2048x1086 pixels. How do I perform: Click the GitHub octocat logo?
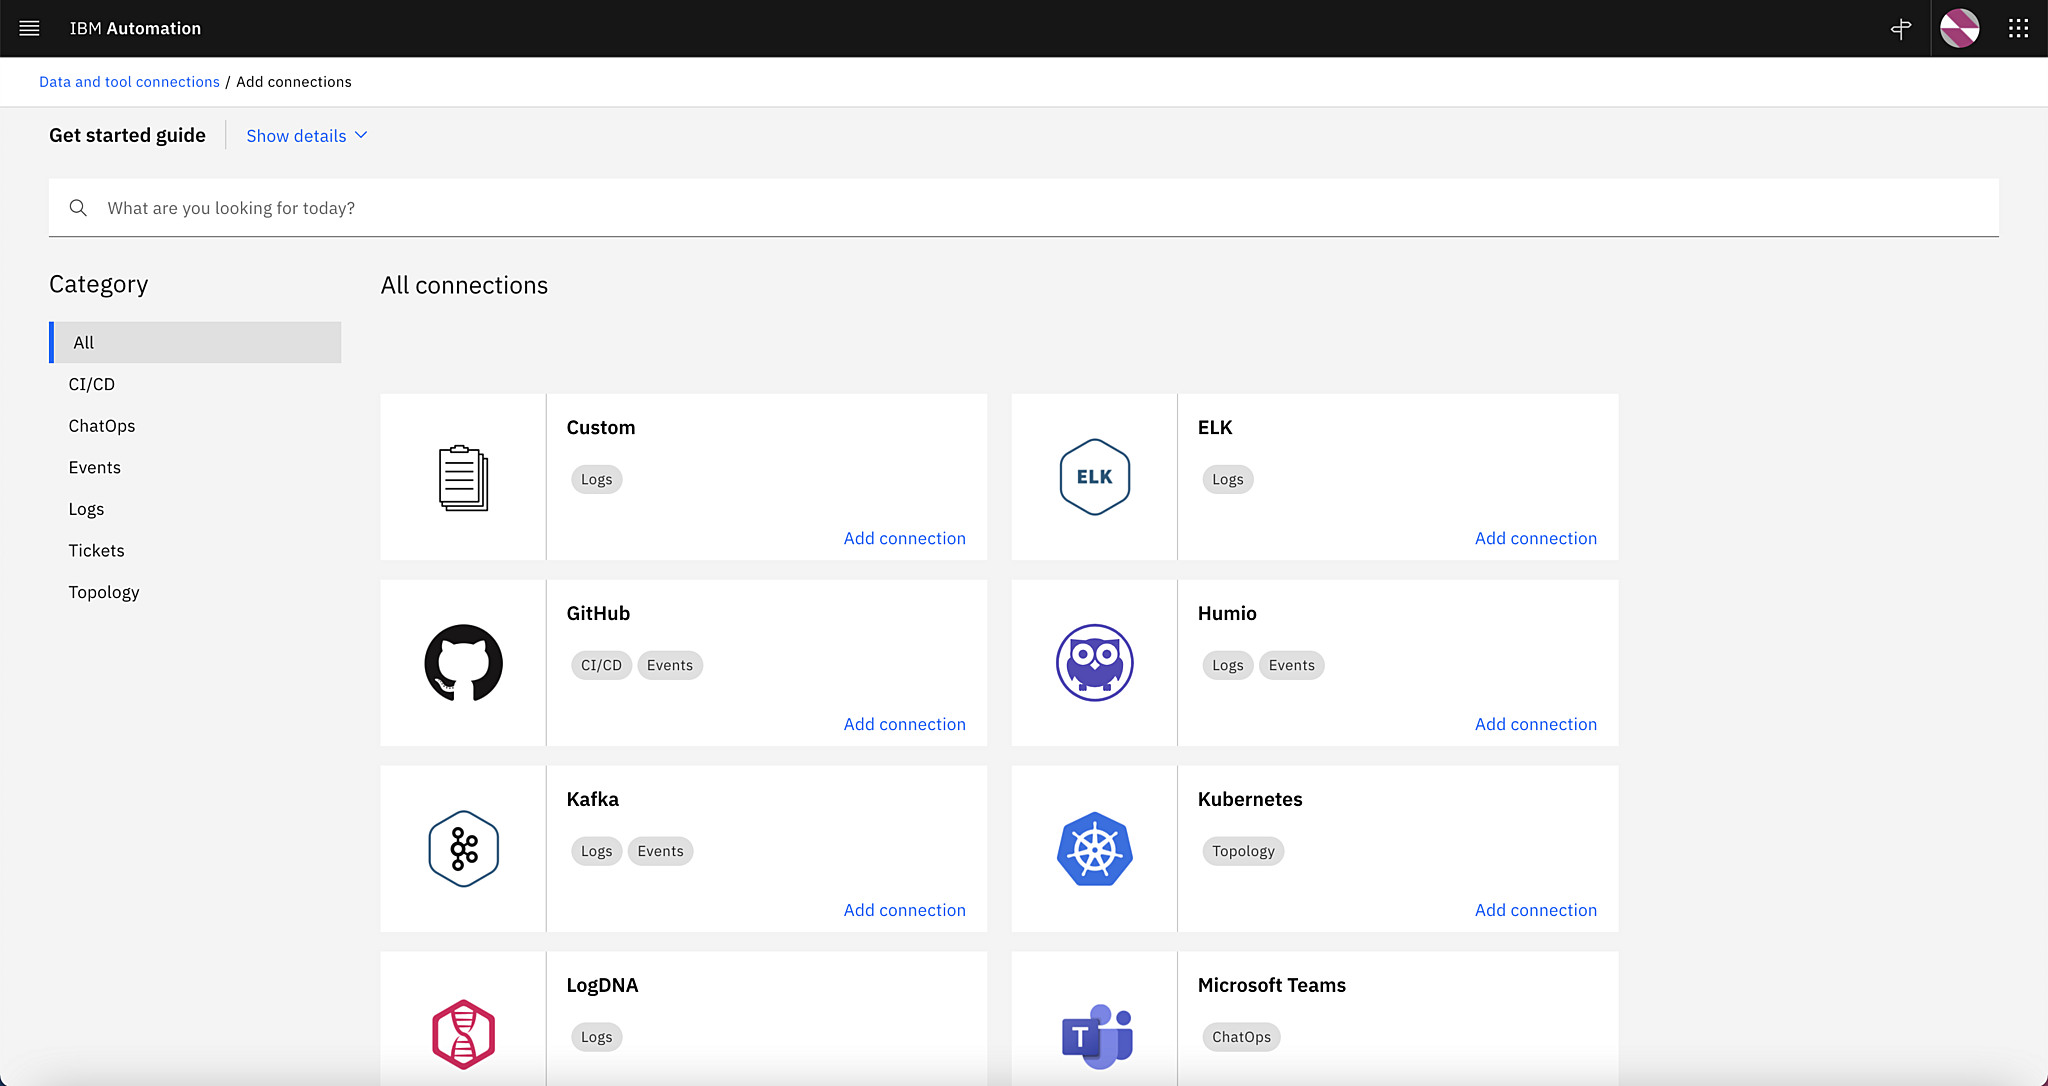[x=463, y=663]
